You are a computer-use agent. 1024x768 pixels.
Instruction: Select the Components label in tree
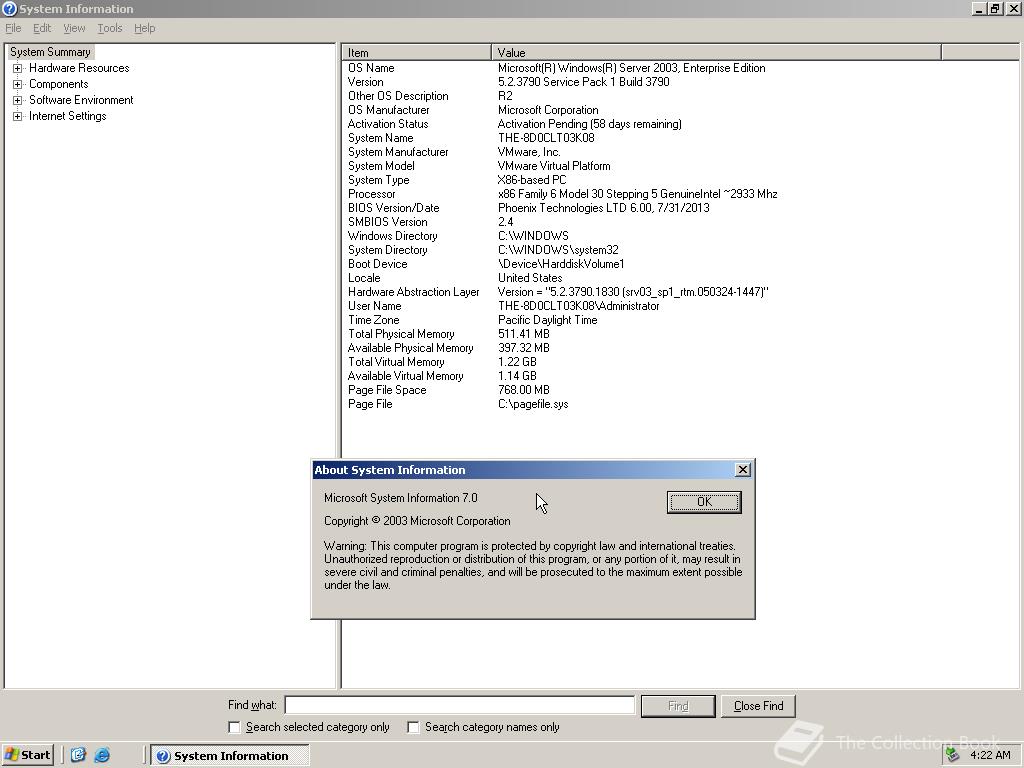(59, 84)
